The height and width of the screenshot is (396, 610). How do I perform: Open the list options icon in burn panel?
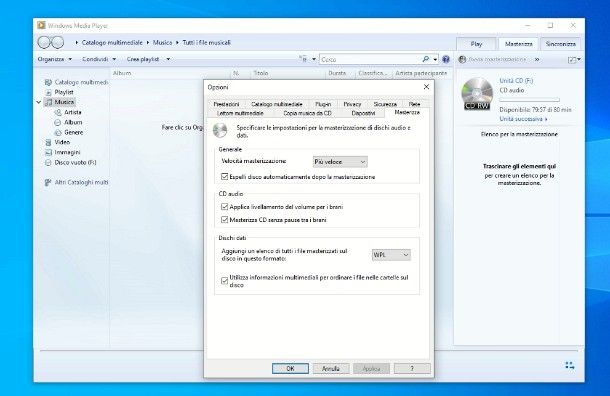click(x=572, y=60)
